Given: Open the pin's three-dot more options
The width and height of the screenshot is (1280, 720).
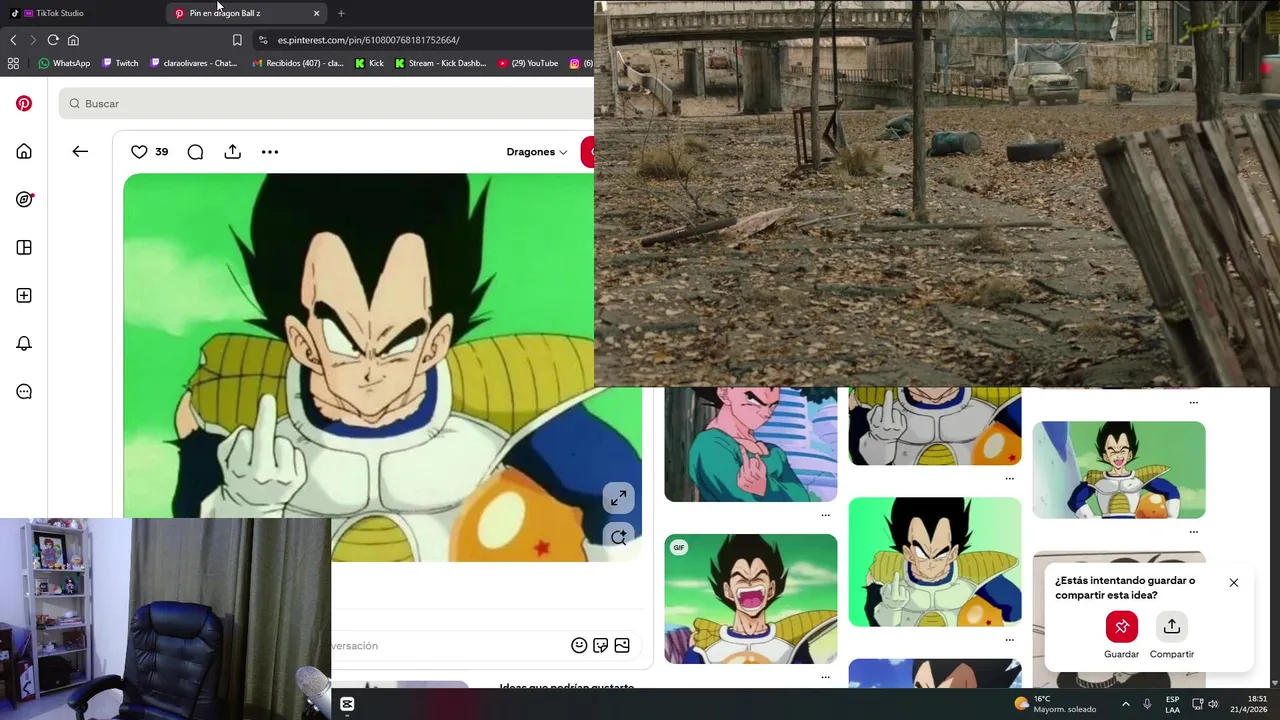Looking at the screenshot, I should [x=270, y=152].
